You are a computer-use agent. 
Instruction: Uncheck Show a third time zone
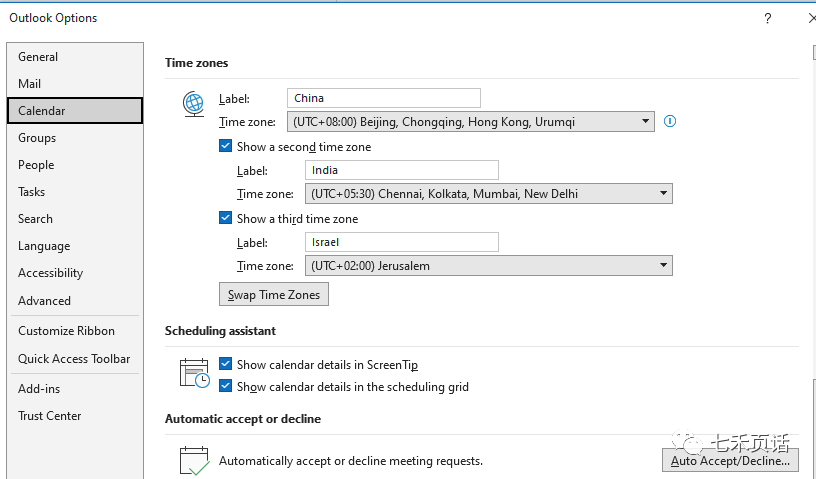click(225, 218)
